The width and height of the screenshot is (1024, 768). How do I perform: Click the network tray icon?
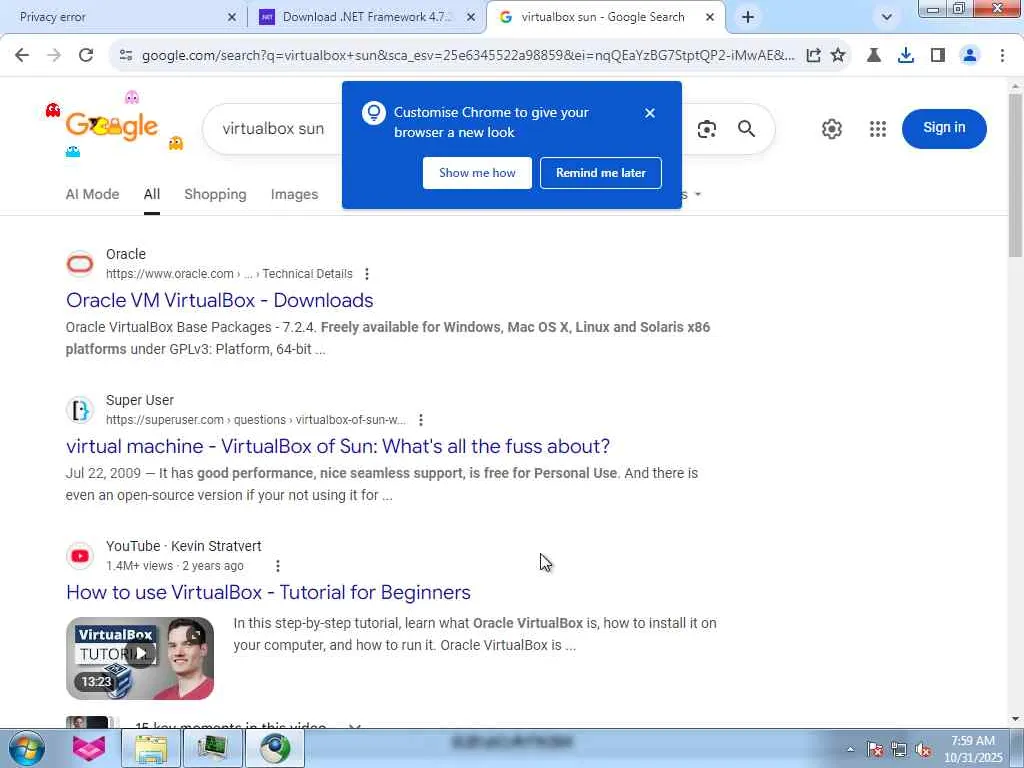point(899,750)
